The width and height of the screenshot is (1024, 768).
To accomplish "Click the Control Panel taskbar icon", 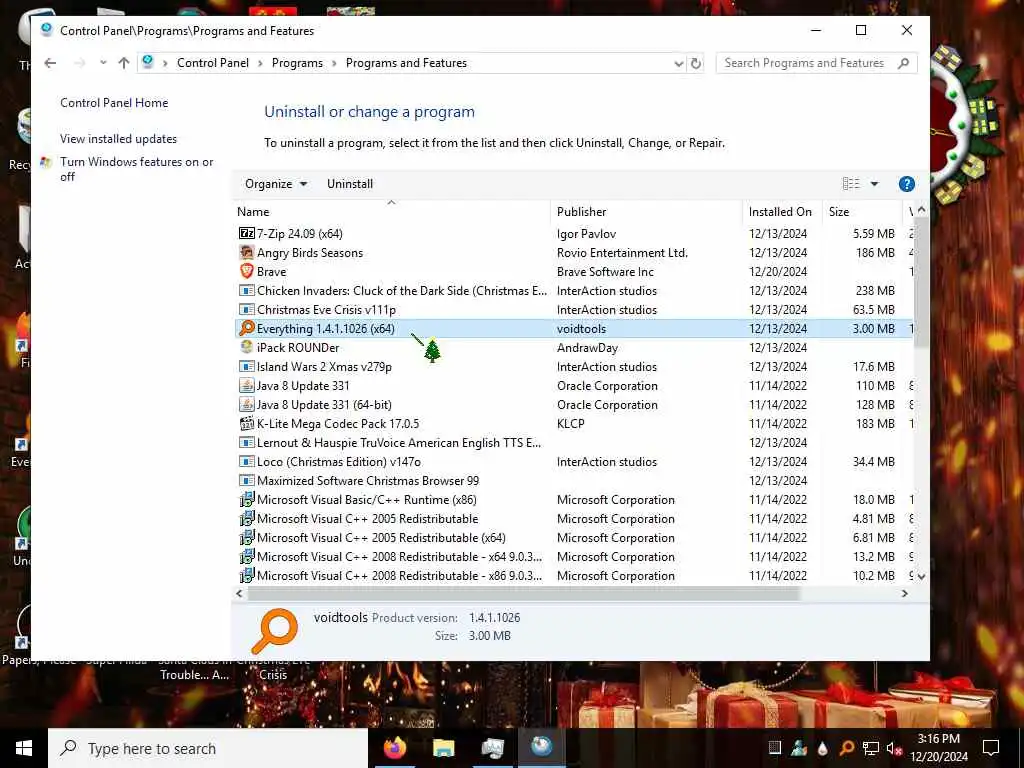I will [541, 748].
